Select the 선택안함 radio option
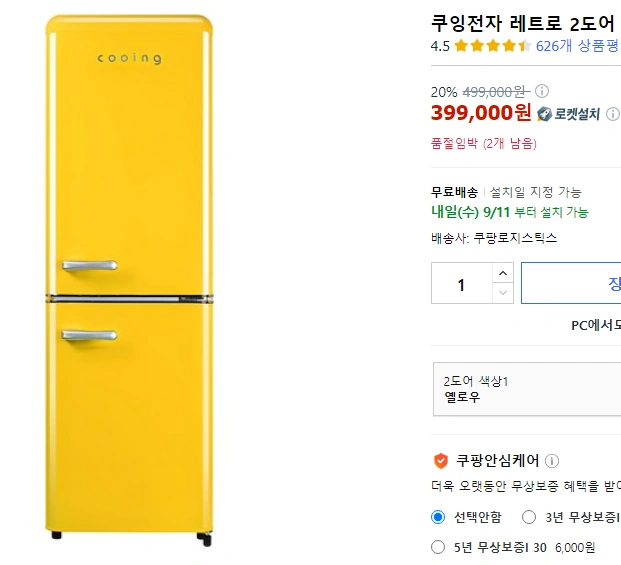Image resolution: width=621 pixels, height=565 pixels. (x=438, y=517)
